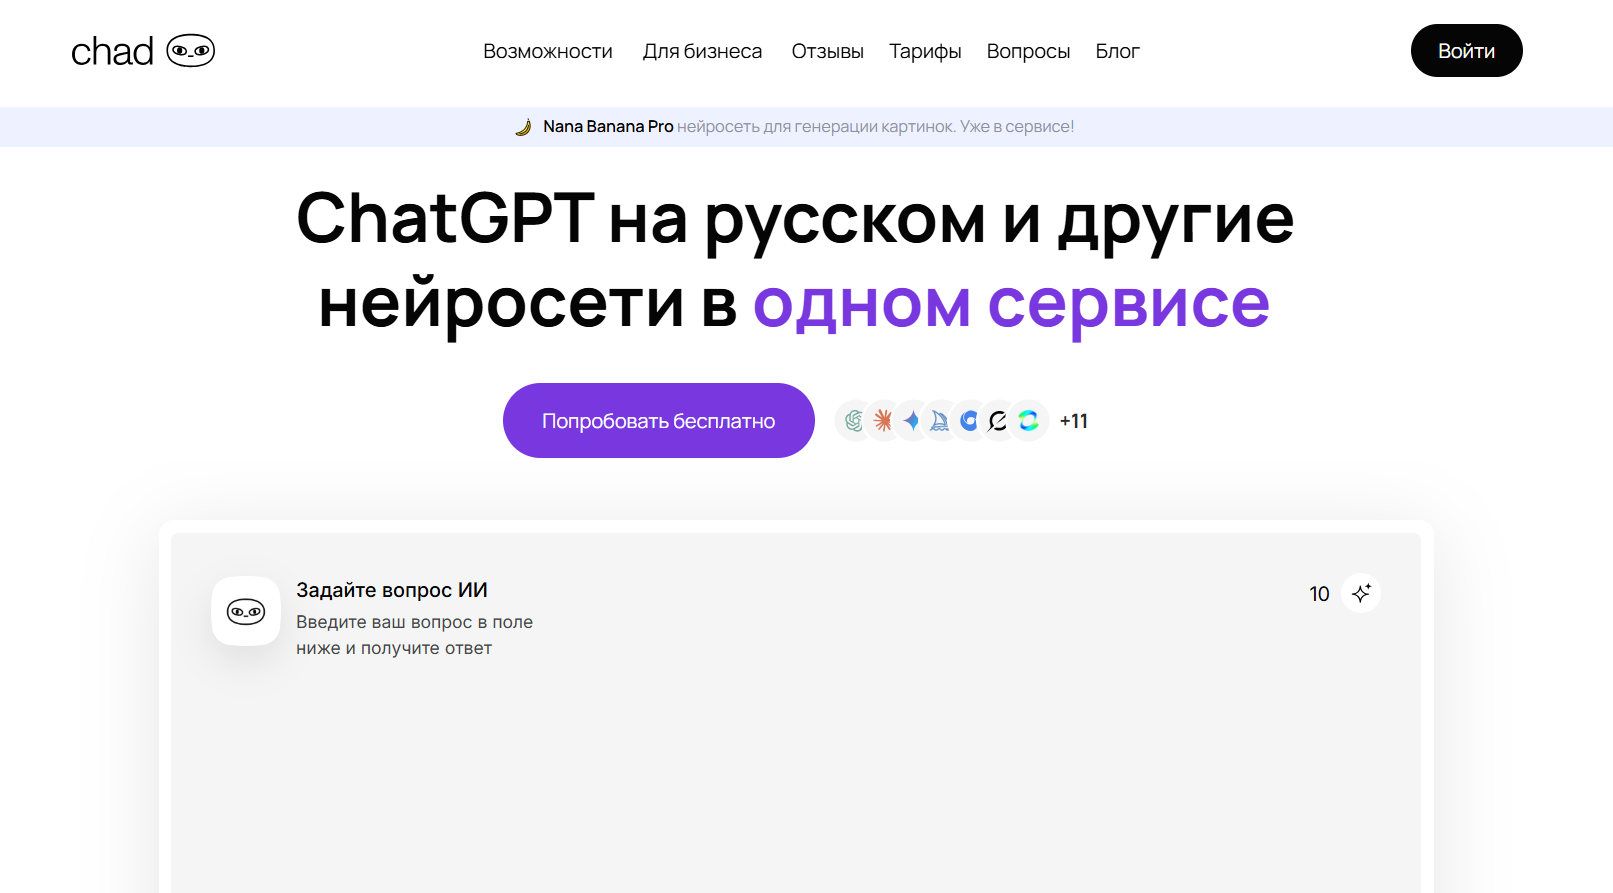The width and height of the screenshot is (1613, 893).
Task: Select the orange Claude starburst icon
Action: pyautogui.click(x=882, y=421)
